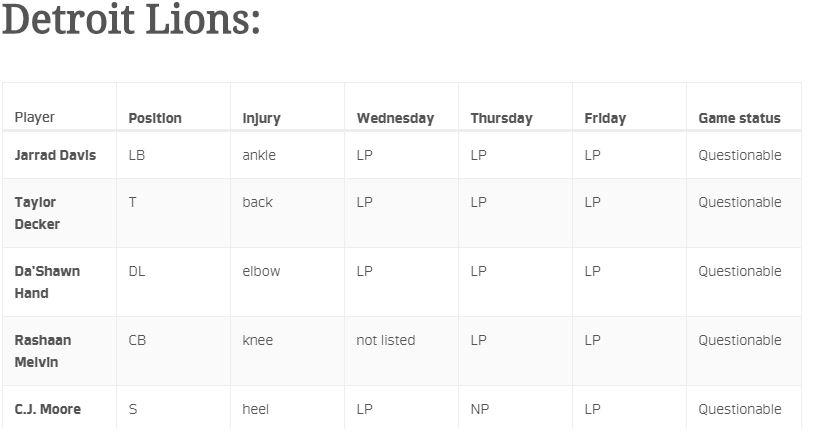Select the Thursday column header
Screen dimensions: 819x429
(x=501, y=119)
